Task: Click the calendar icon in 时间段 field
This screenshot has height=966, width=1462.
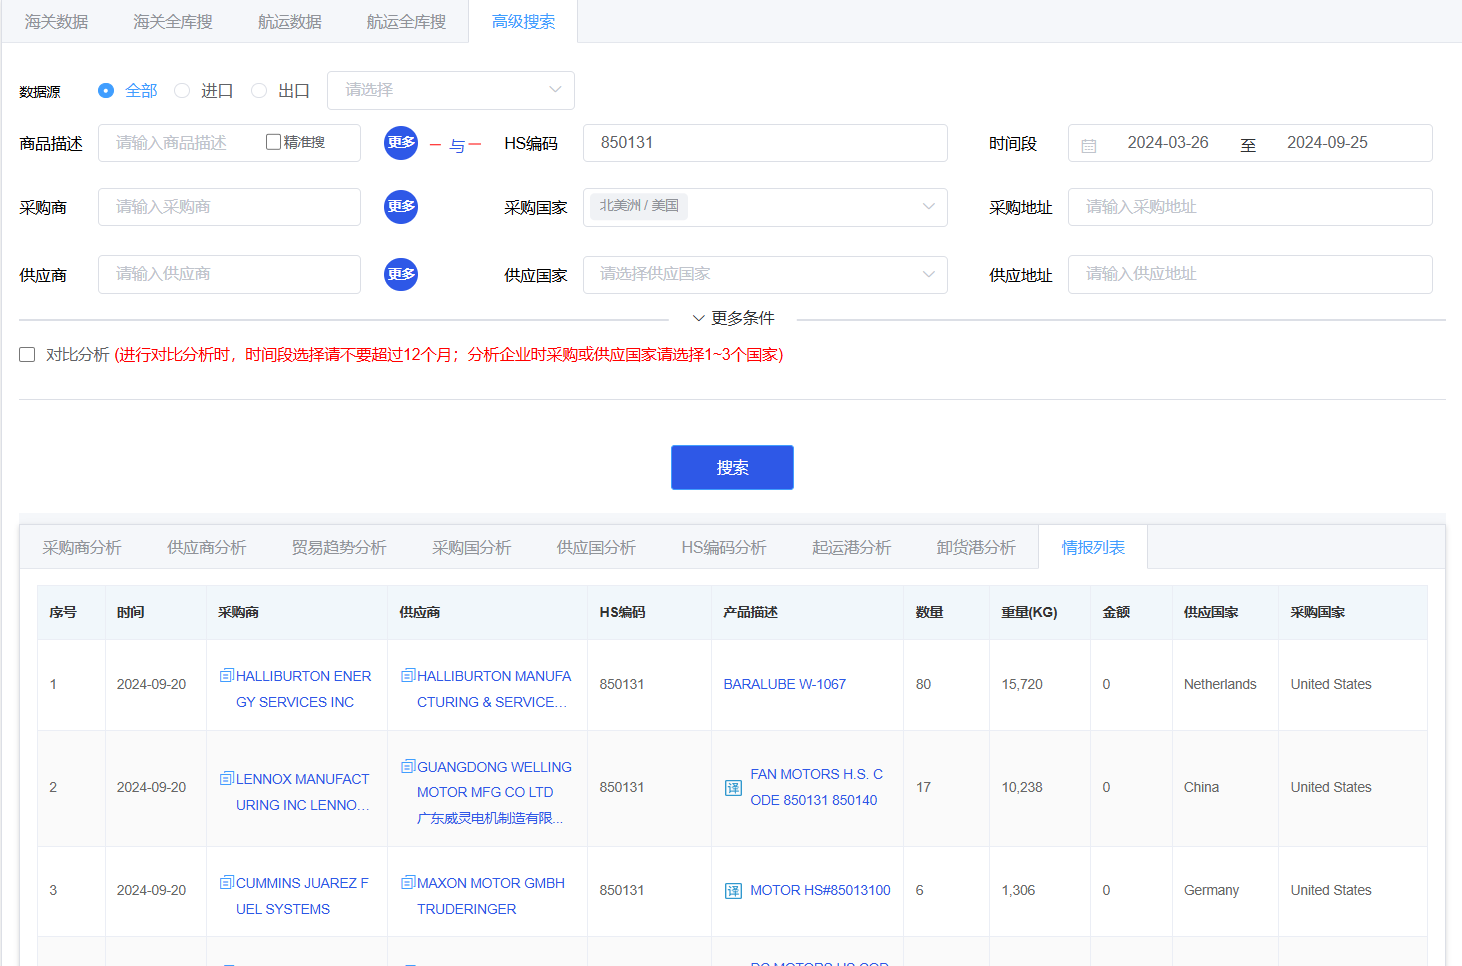Action: 1089,145
